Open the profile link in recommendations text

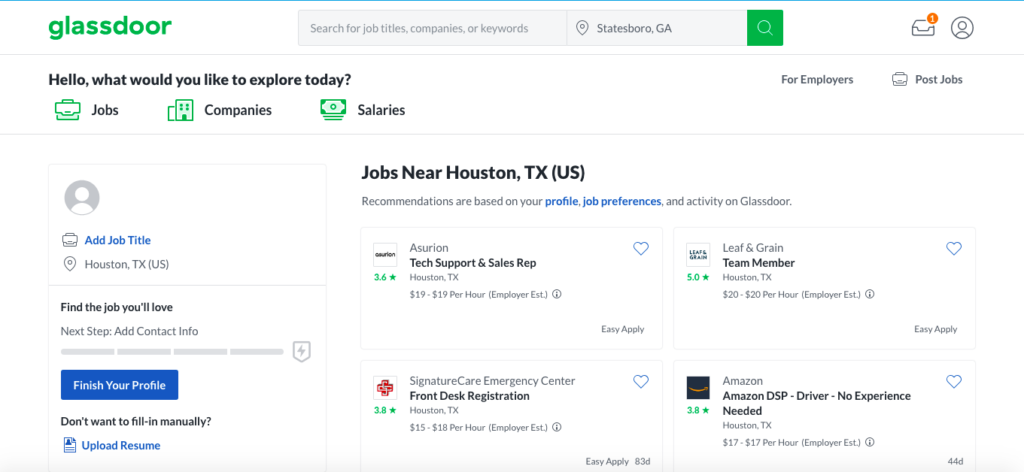coord(561,201)
